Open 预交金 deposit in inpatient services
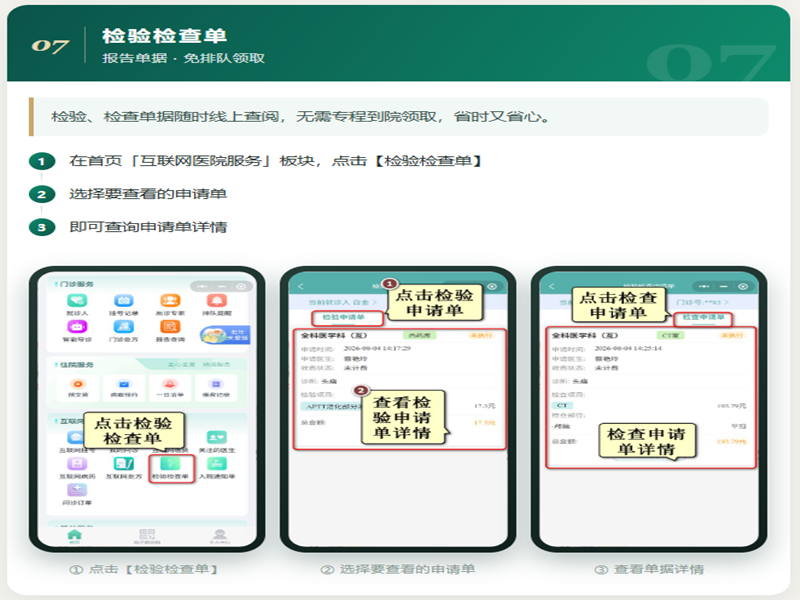 tap(78, 388)
